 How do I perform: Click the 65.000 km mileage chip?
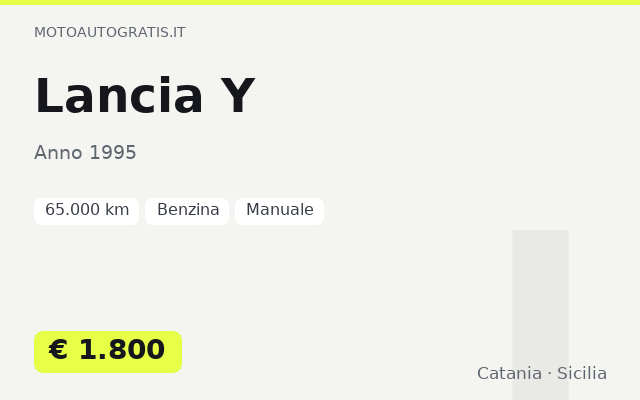(x=87, y=211)
